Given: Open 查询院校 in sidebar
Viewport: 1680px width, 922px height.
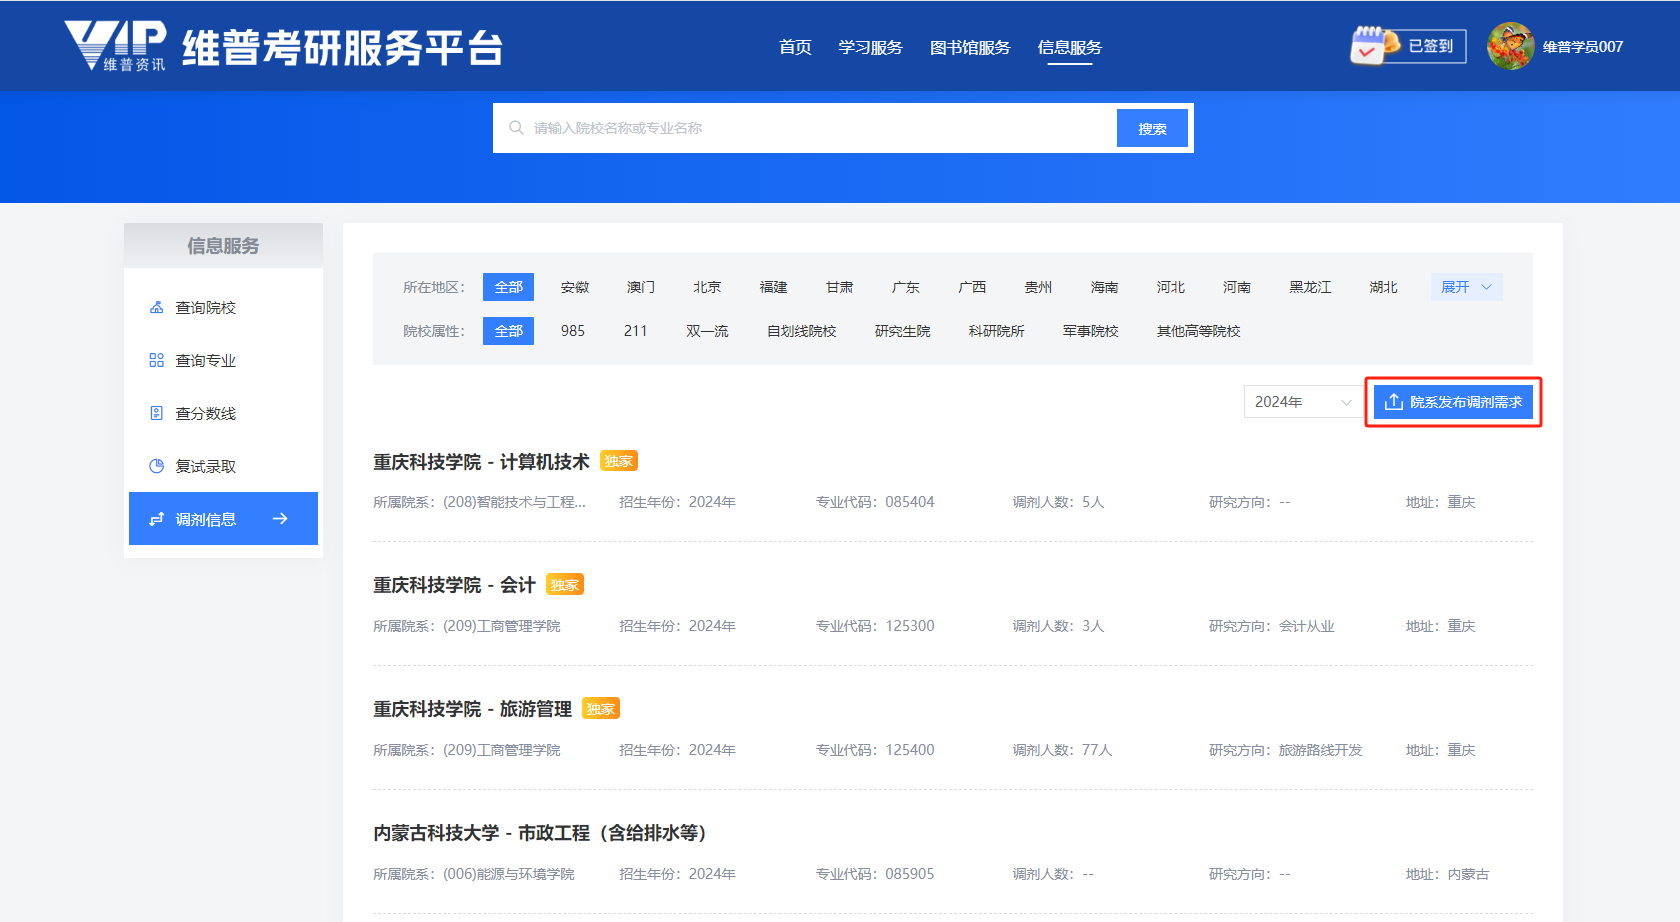Looking at the screenshot, I should 223,307.
